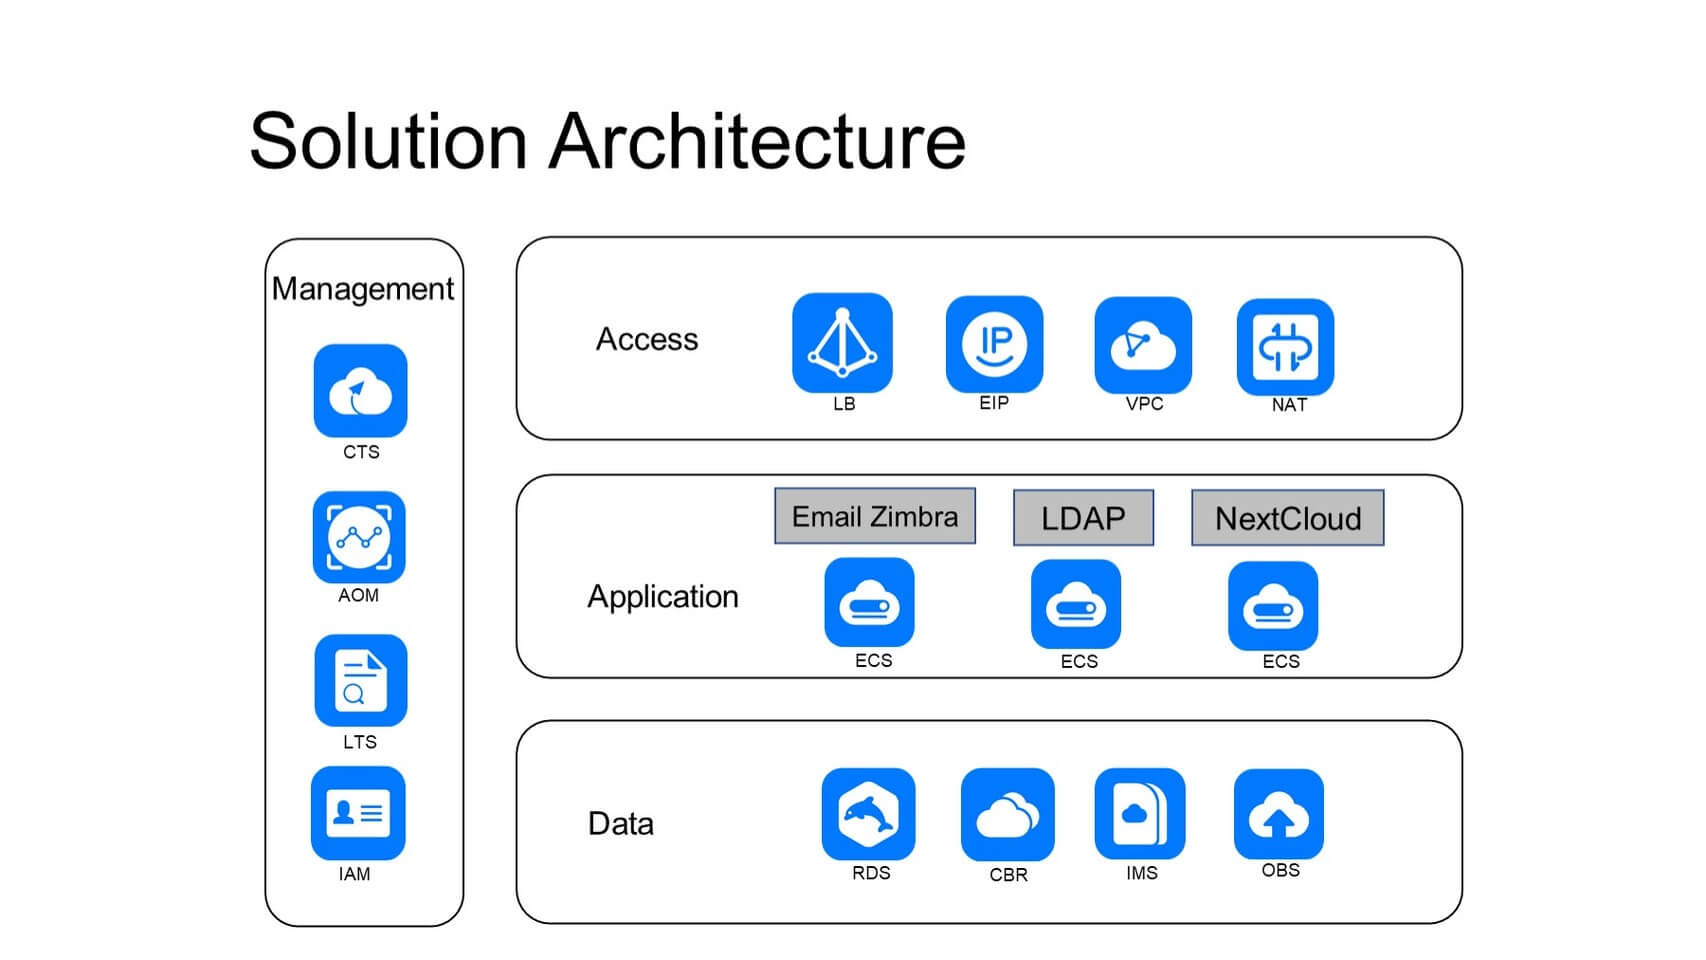Select the LDAP gray label box

tap(1083, 518)
